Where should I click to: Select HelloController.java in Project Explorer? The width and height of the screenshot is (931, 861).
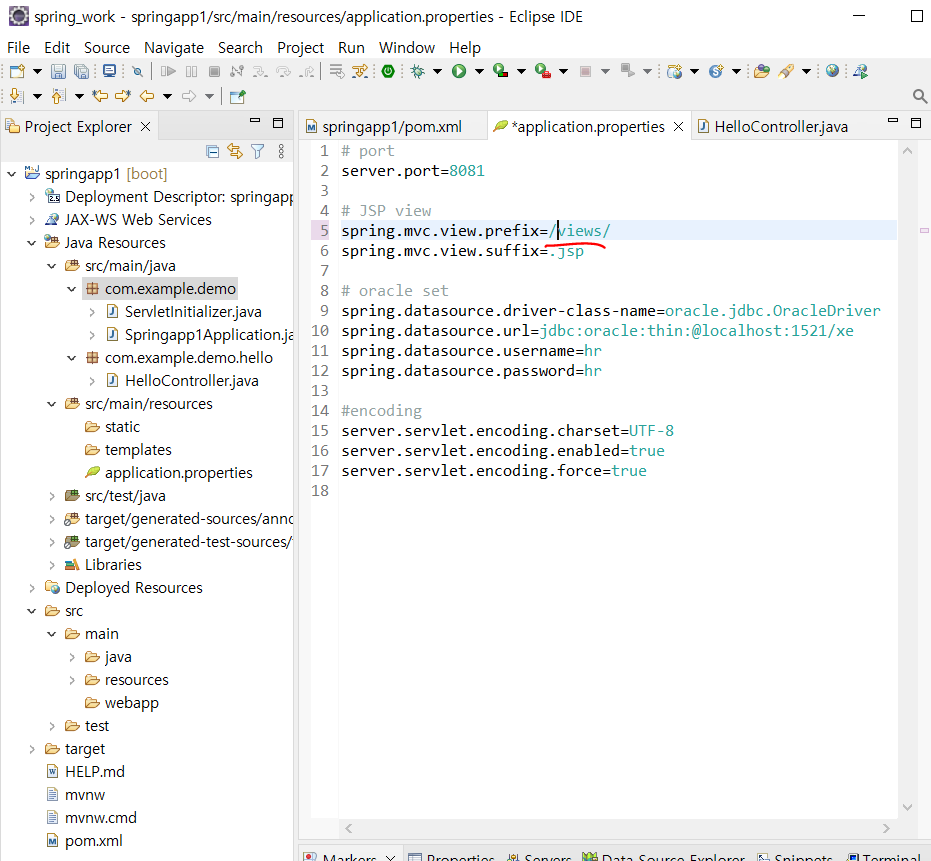click(191, 381)
